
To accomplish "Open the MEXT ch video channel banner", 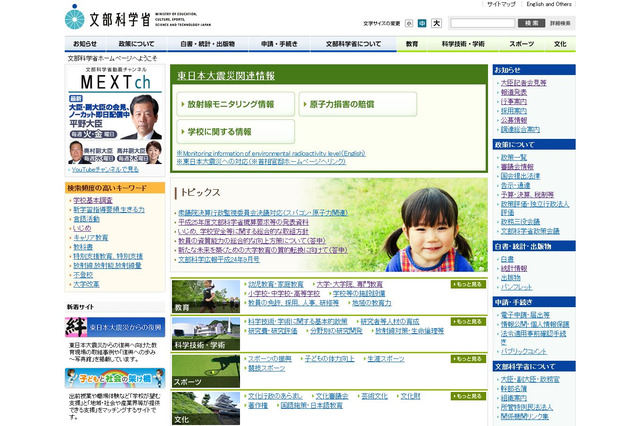I will tap(115, 115).
